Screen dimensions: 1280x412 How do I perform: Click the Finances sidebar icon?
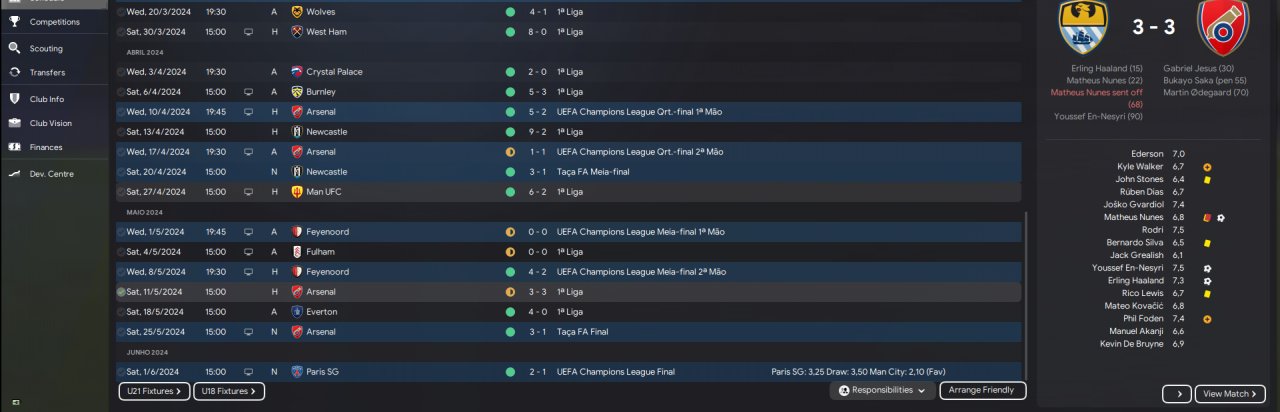click(x=14, y=147)
